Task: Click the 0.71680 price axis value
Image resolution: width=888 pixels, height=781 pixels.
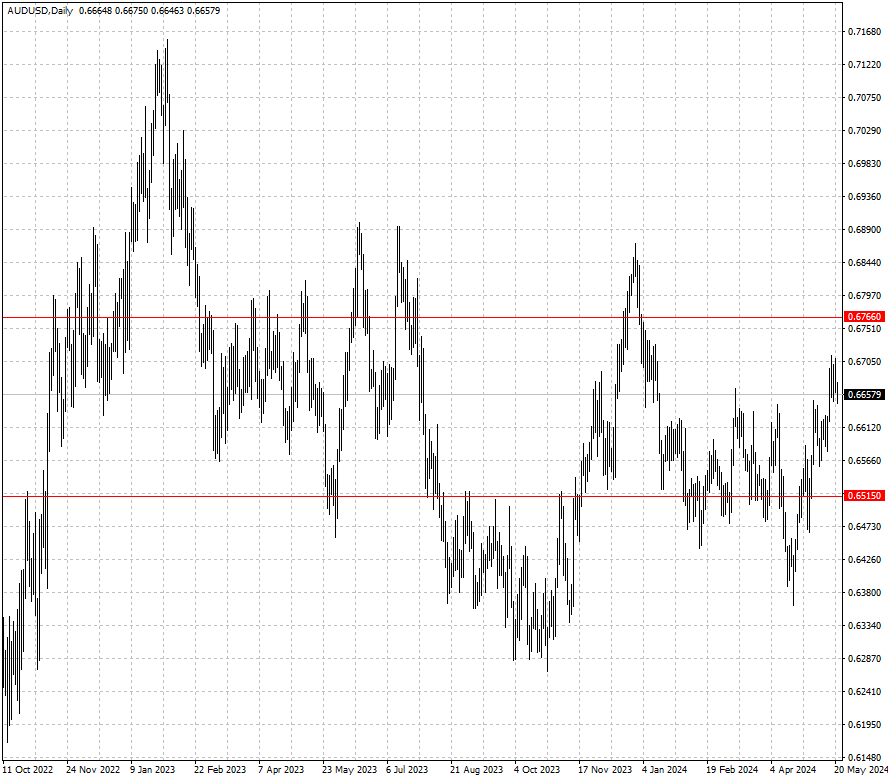Action: 864,32
